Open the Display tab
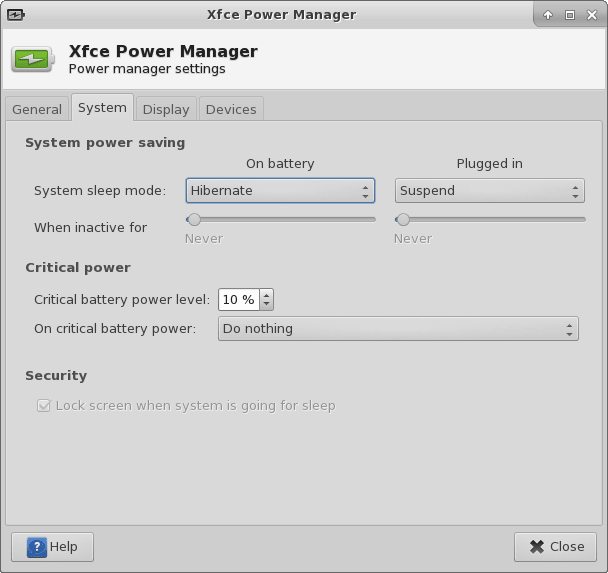The height and width of the screenshot is (573, 608). click(x=166, y=109)
